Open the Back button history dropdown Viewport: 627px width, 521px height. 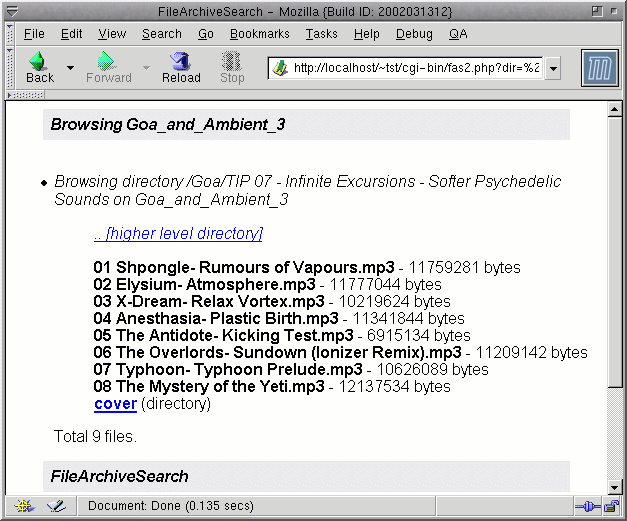(70, 68)
